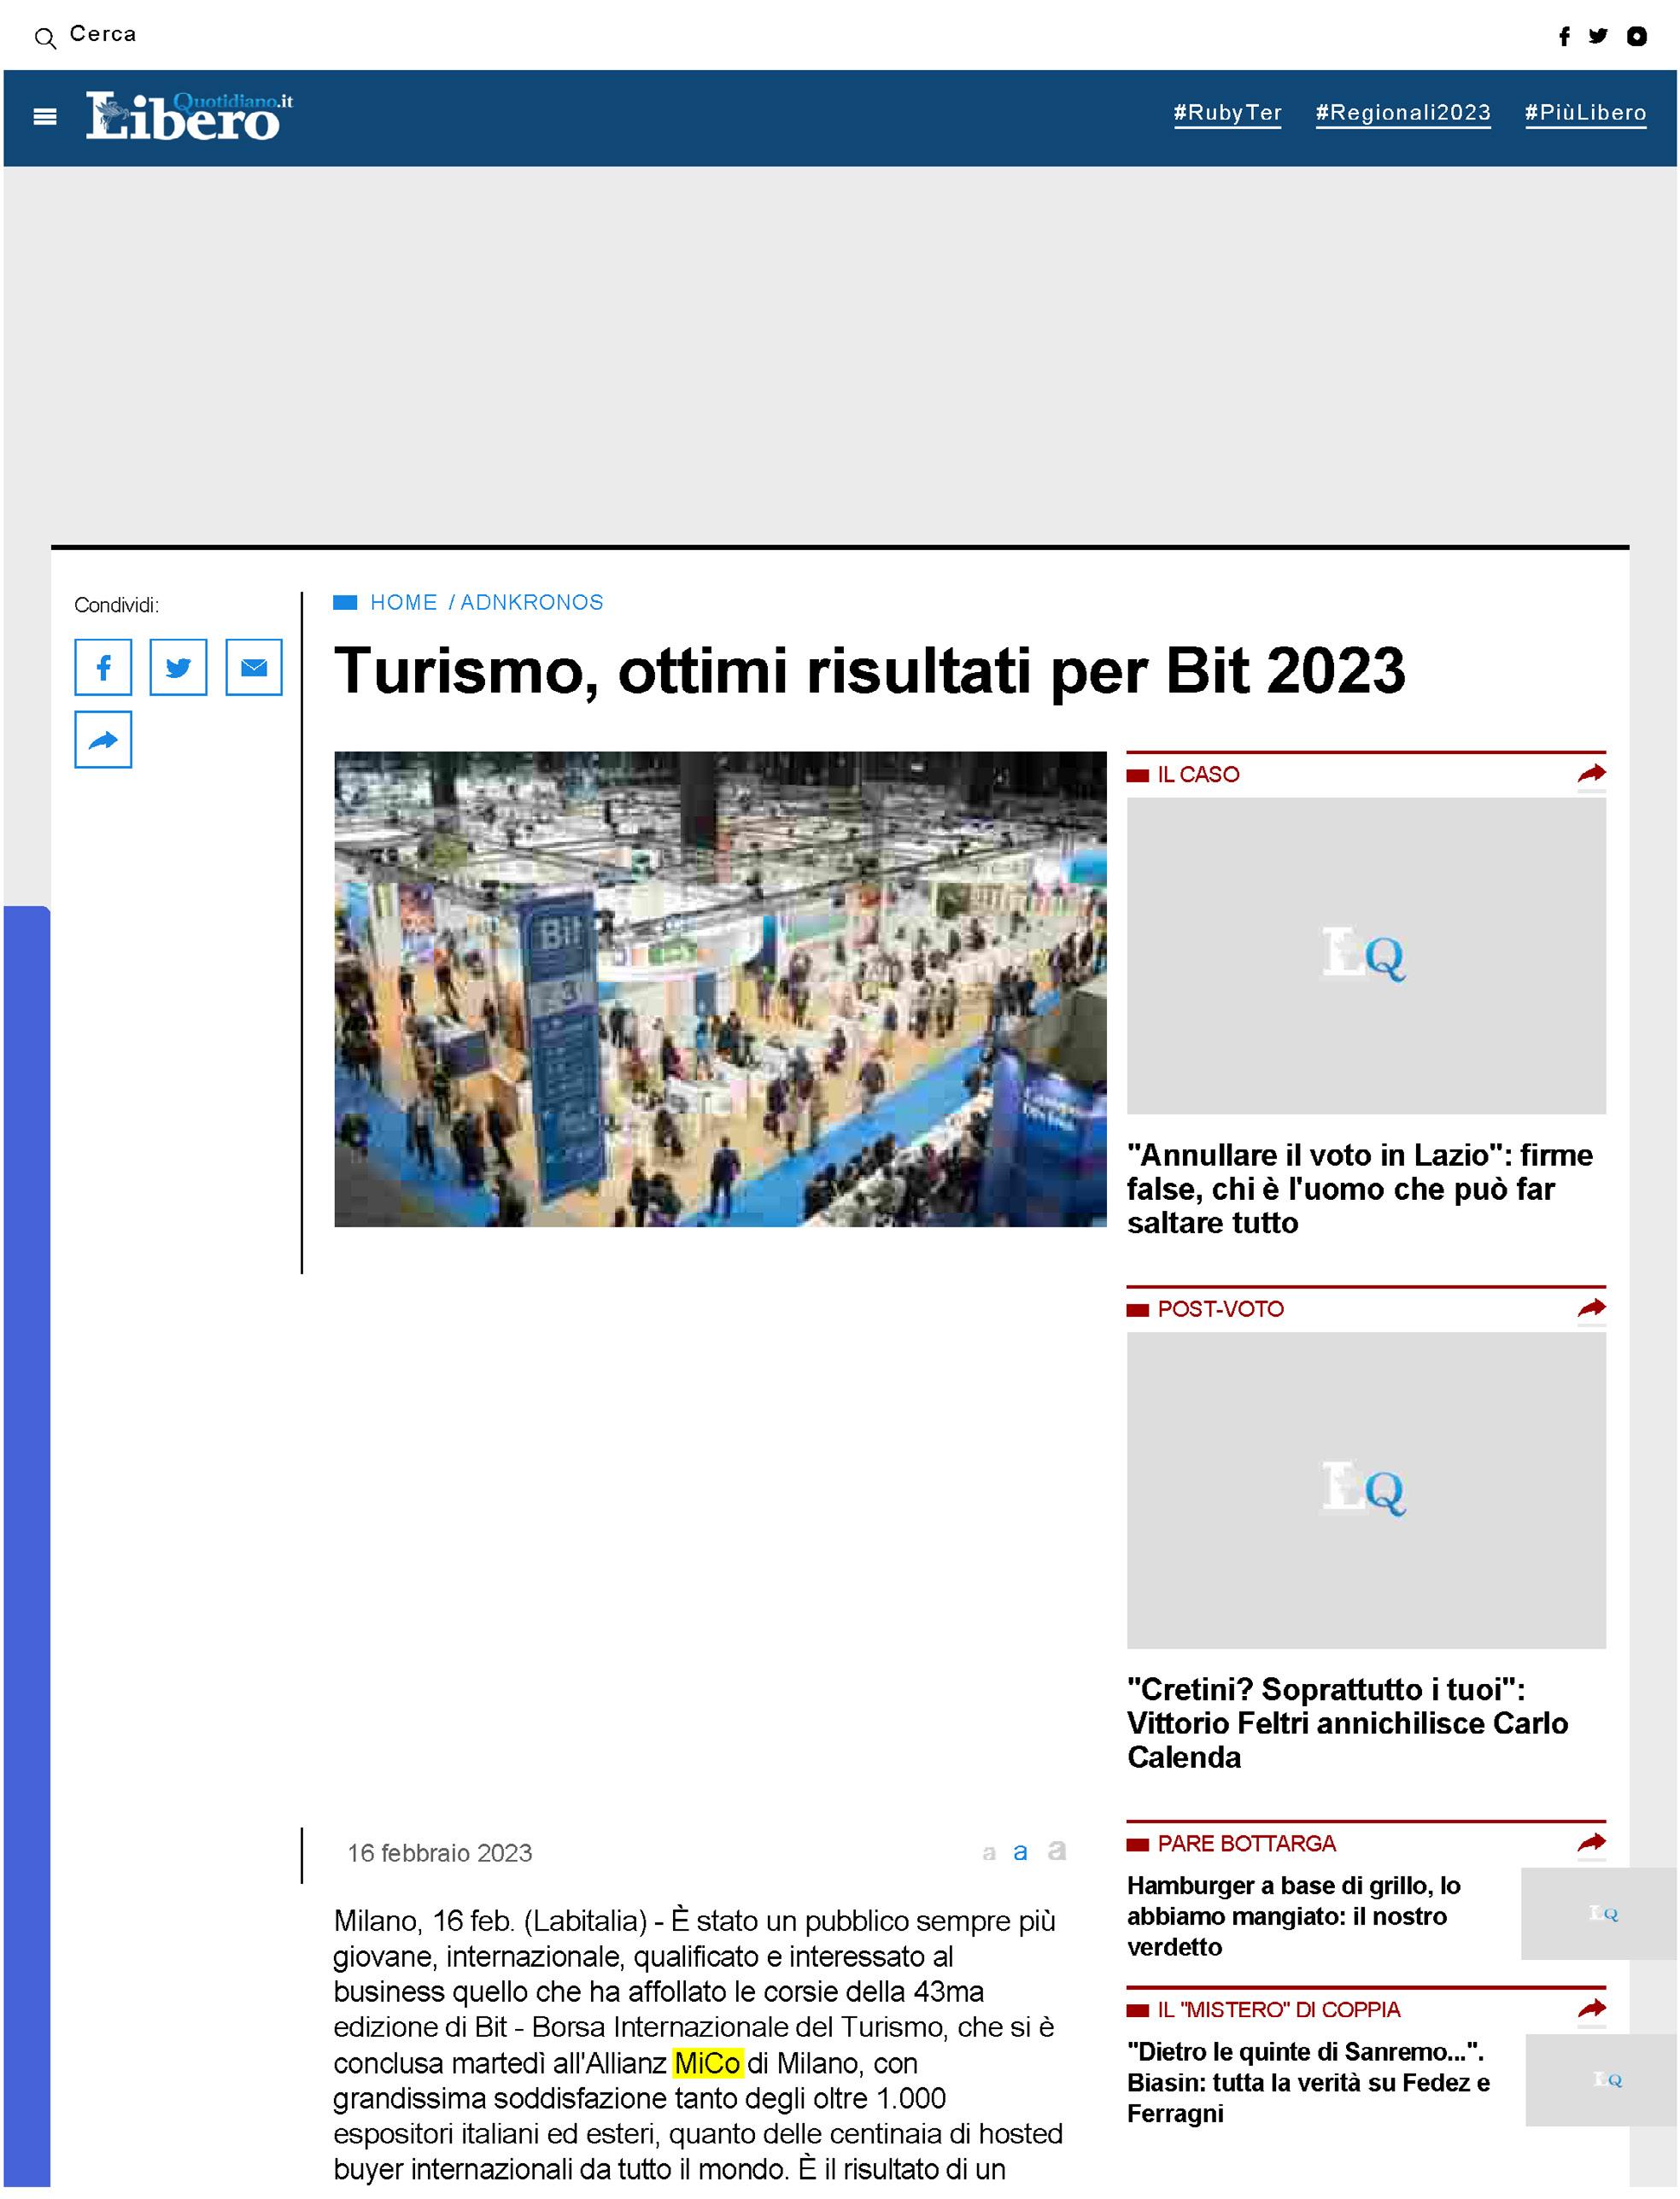Open the hamburger menu icon
1680x2199 pixels.
click(44, 117)
